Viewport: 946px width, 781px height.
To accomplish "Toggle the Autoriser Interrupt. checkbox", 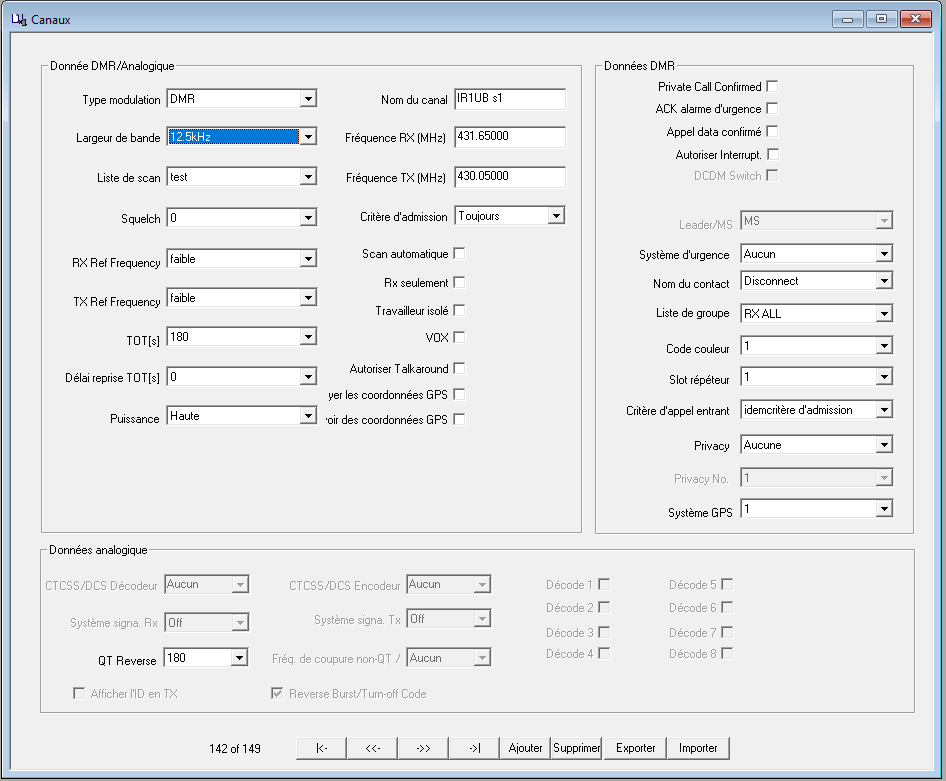I will click(x=773, y=154).
